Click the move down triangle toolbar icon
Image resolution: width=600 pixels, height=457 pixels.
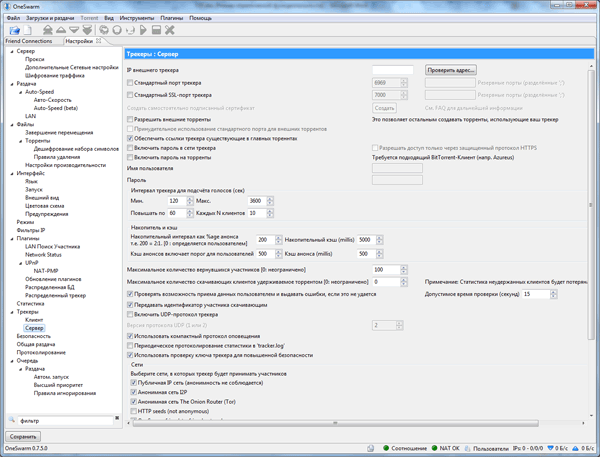[x=74, y=30]
